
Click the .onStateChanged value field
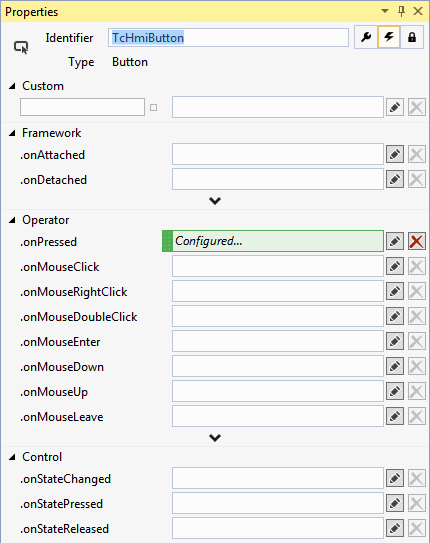[278, 478]
